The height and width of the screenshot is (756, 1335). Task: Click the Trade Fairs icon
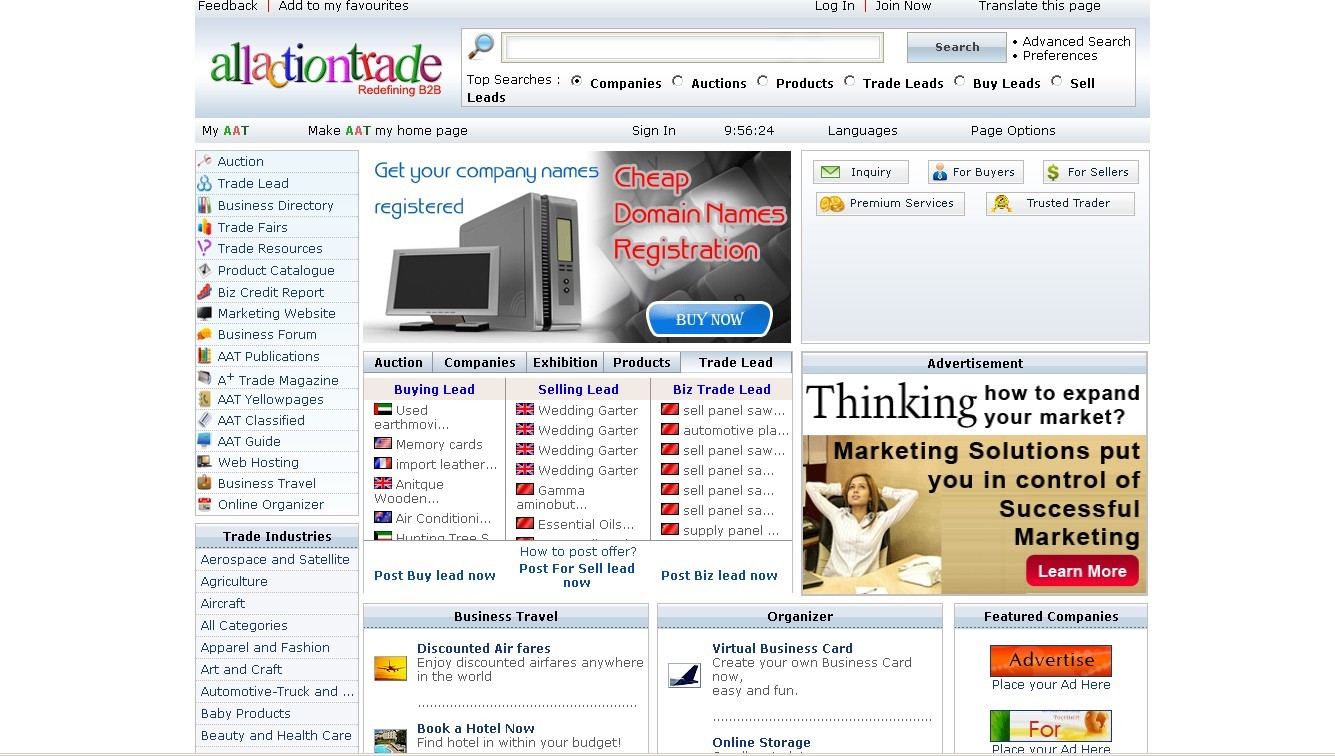pos(205,227)
